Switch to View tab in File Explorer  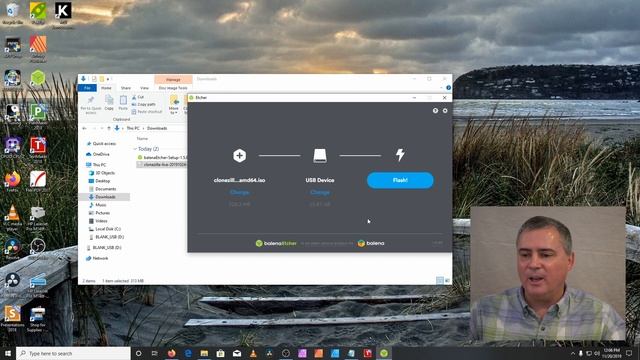144,88
